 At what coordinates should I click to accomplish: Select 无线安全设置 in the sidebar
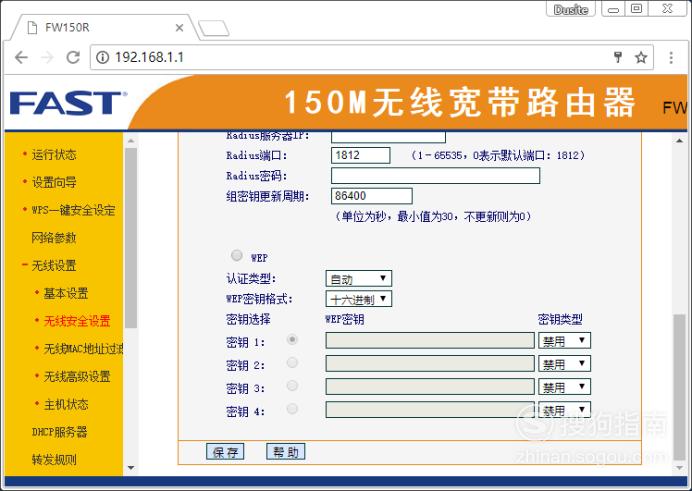click(x=77, y=321)
